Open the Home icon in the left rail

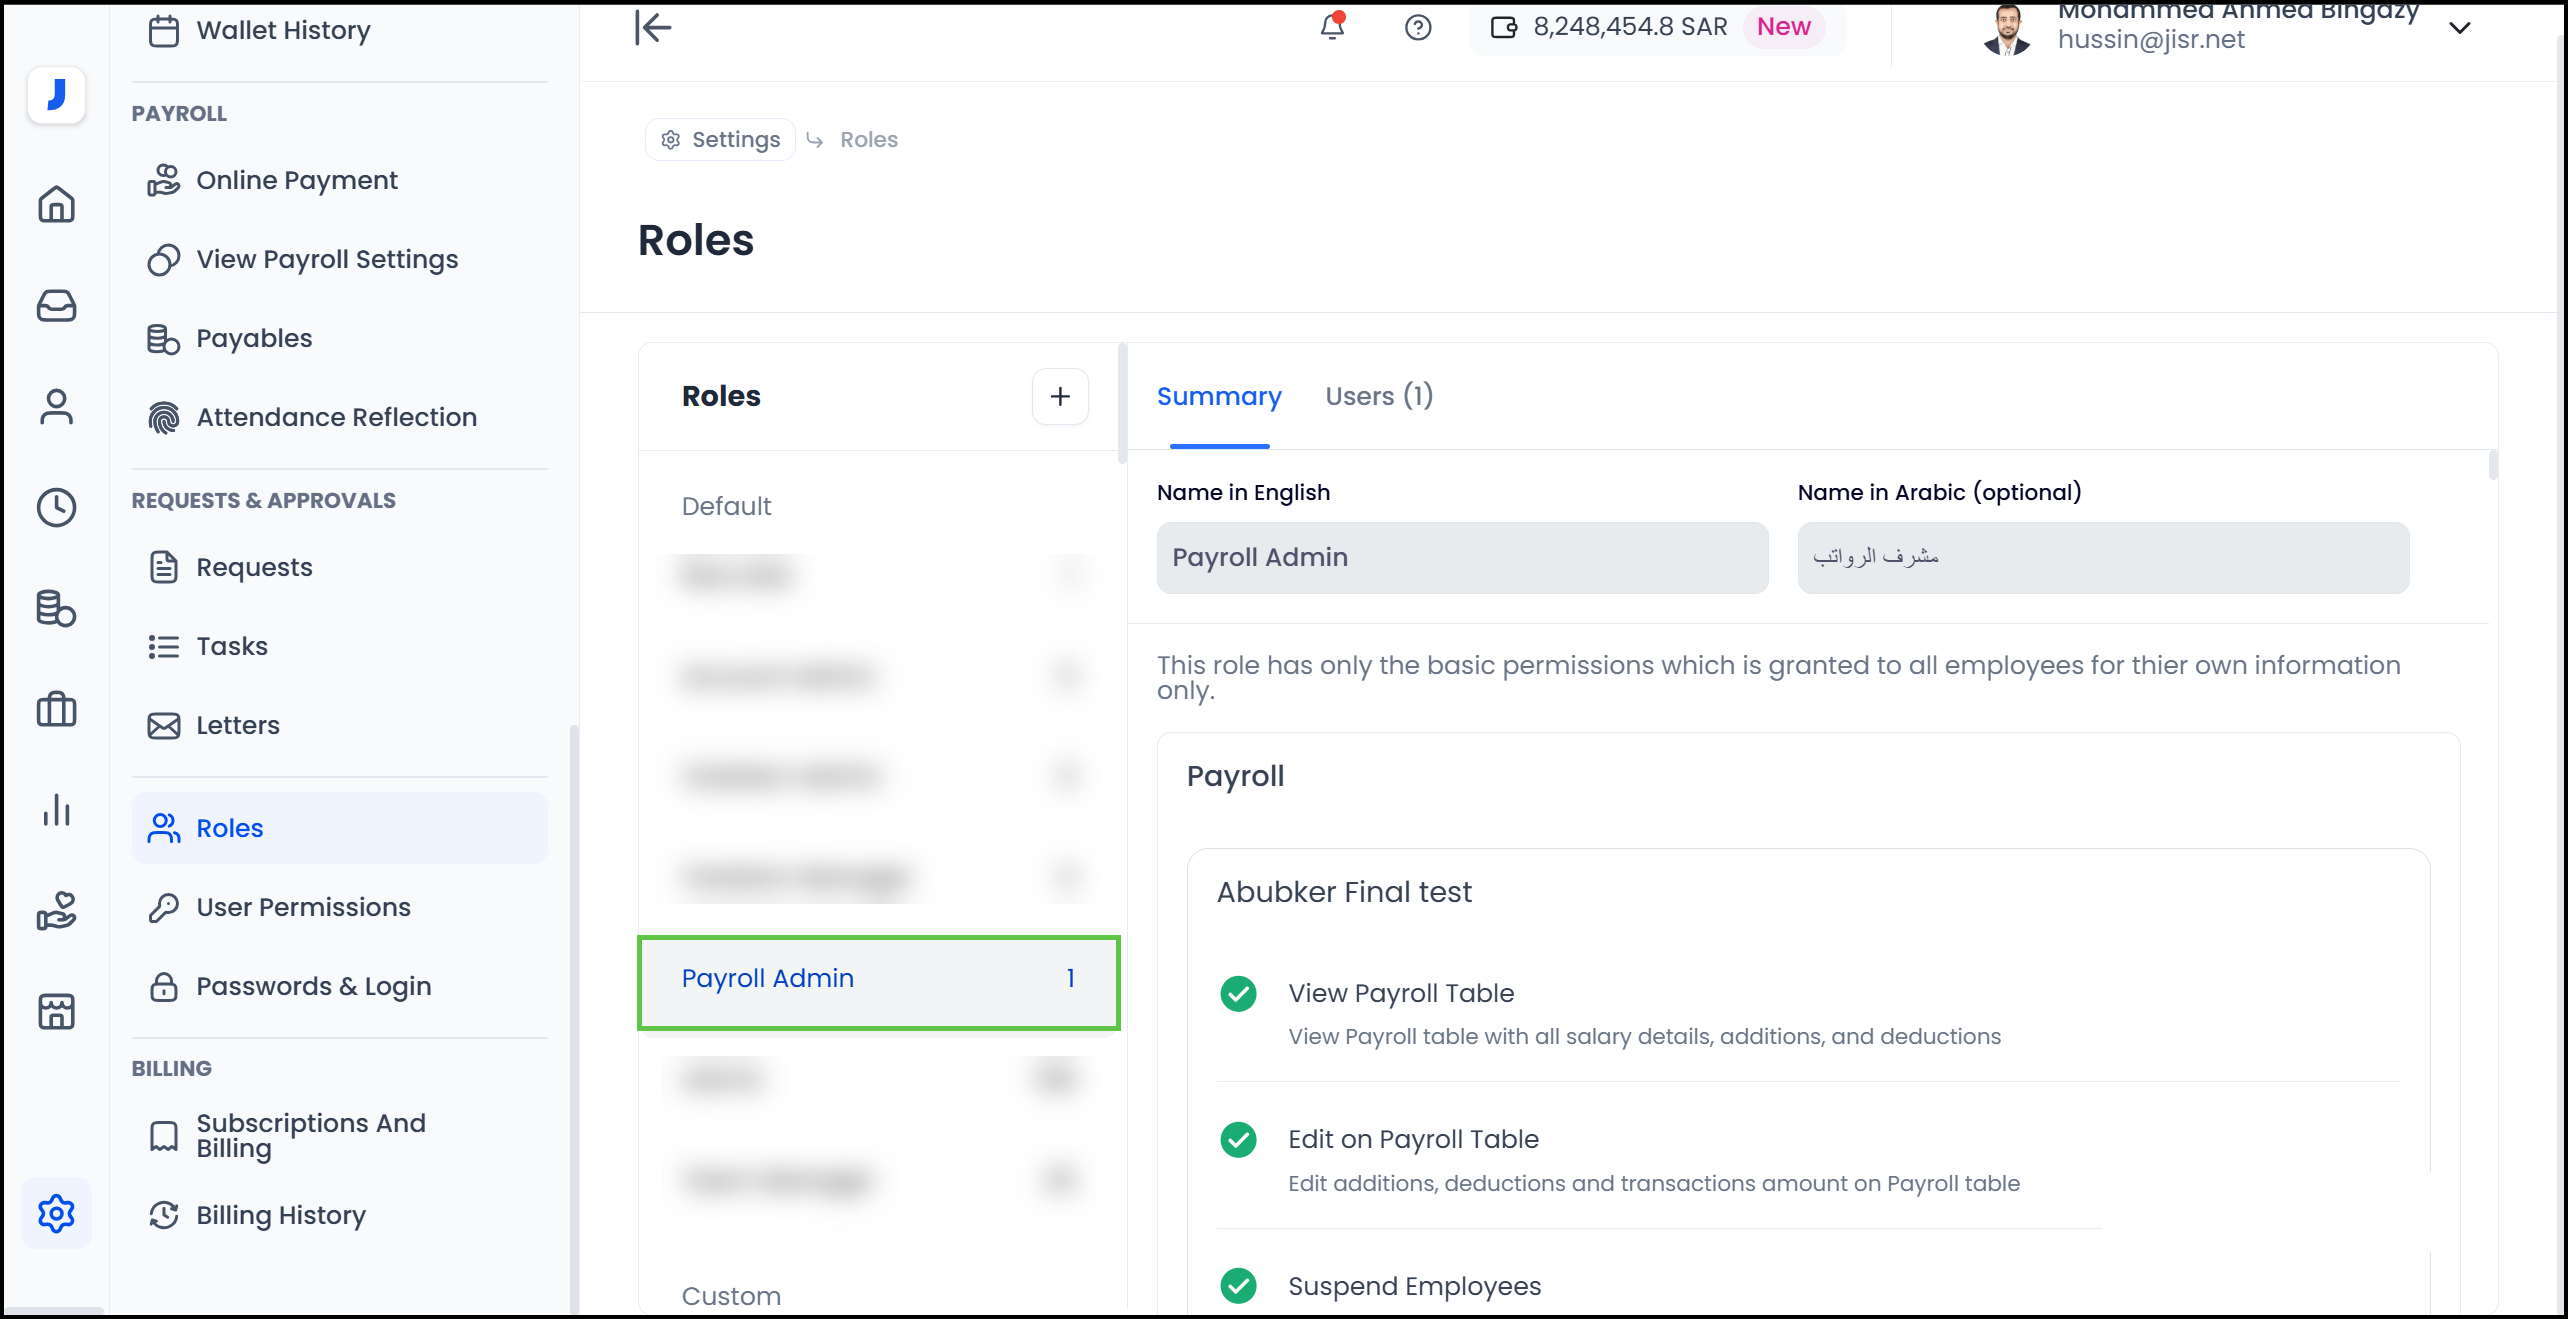pos(56,204)
